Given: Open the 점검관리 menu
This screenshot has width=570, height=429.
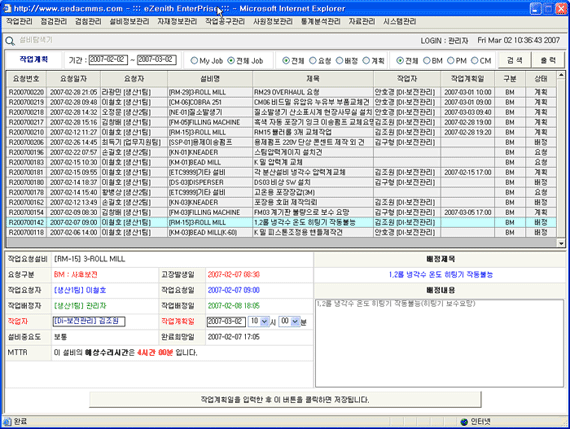Looking at the screenshot, I should coord(54,21).
